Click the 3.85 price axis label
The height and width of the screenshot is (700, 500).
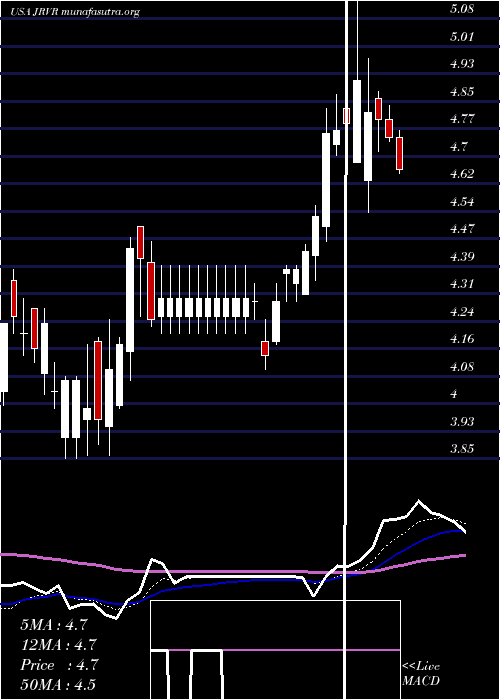coord(462,449)
